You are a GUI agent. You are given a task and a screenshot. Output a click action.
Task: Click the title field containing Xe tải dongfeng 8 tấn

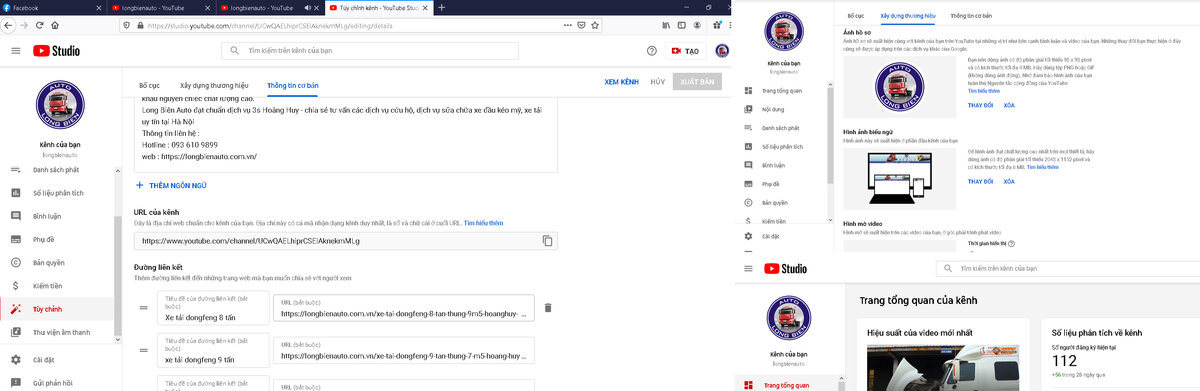(213, 308)
